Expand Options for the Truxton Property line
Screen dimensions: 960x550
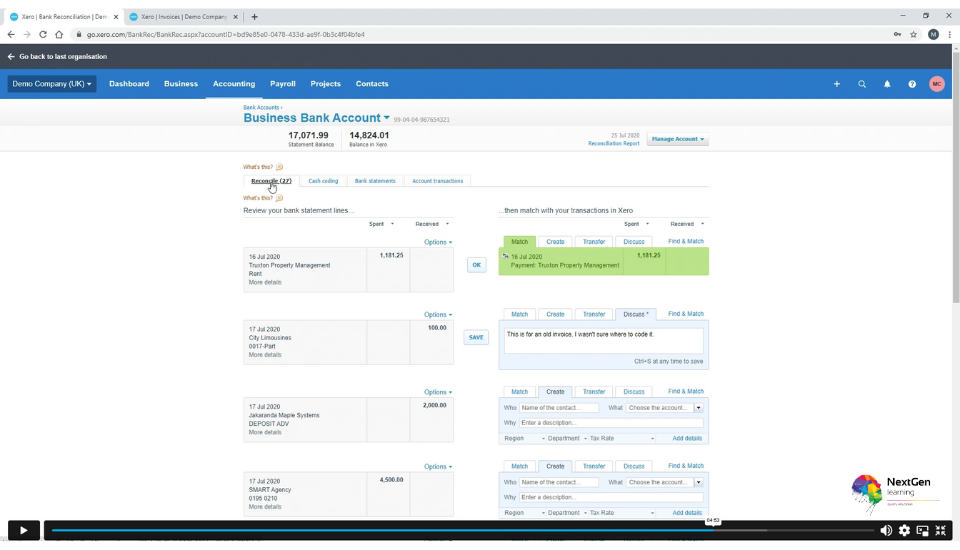coord(437,242)
